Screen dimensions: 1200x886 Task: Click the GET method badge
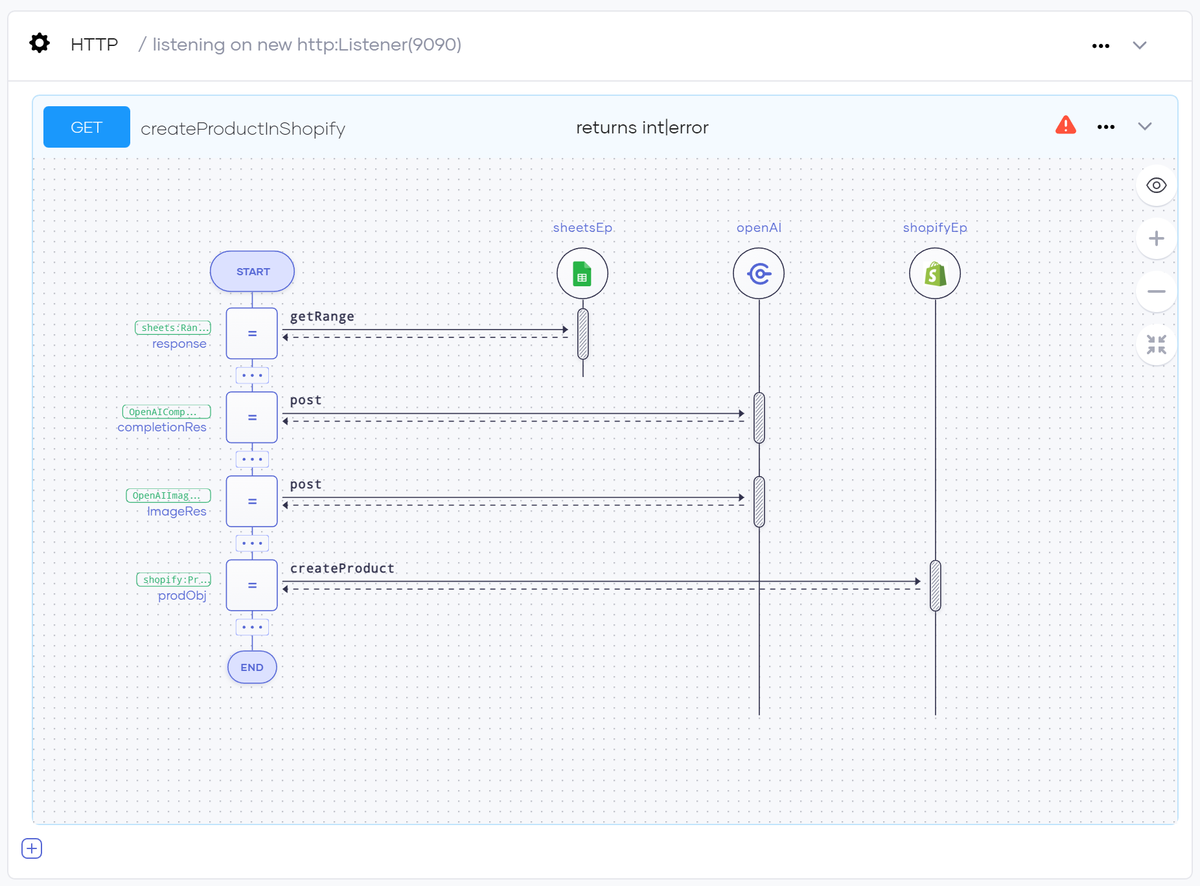point(87,127)
